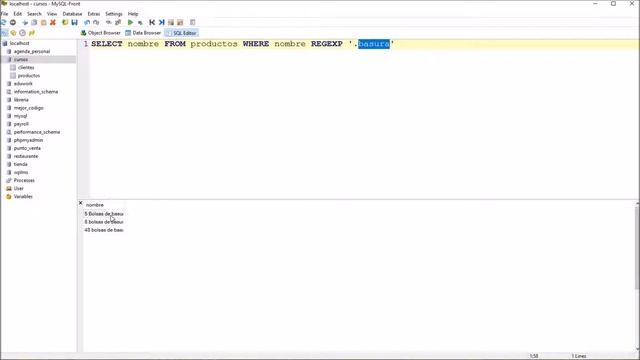Select the information_schema database
This screenshot has height=360, width=640.
(x=36, y=92)
